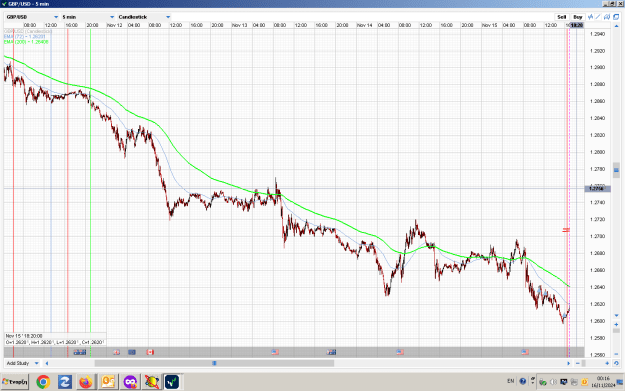This screenshot has height=391, width=625.
Task: Click the chart alerts tool icon
Action: [607, 17]
